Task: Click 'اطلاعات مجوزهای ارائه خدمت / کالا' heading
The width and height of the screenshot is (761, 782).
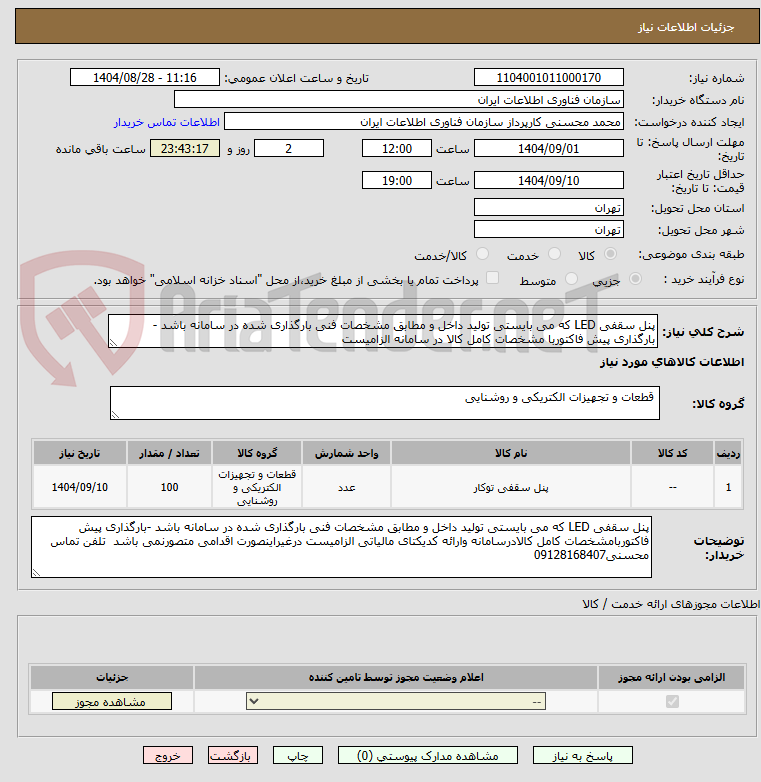Action: [671, 604]
